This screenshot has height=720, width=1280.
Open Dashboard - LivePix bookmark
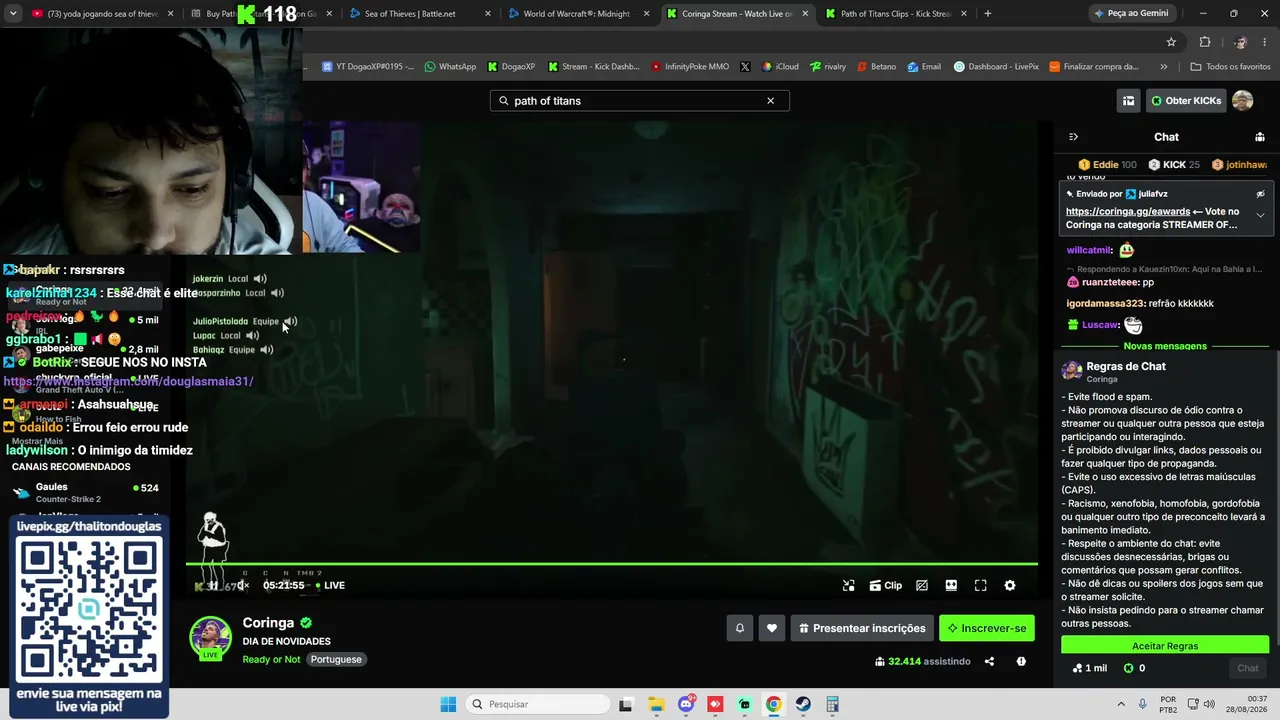pos(996,67)
